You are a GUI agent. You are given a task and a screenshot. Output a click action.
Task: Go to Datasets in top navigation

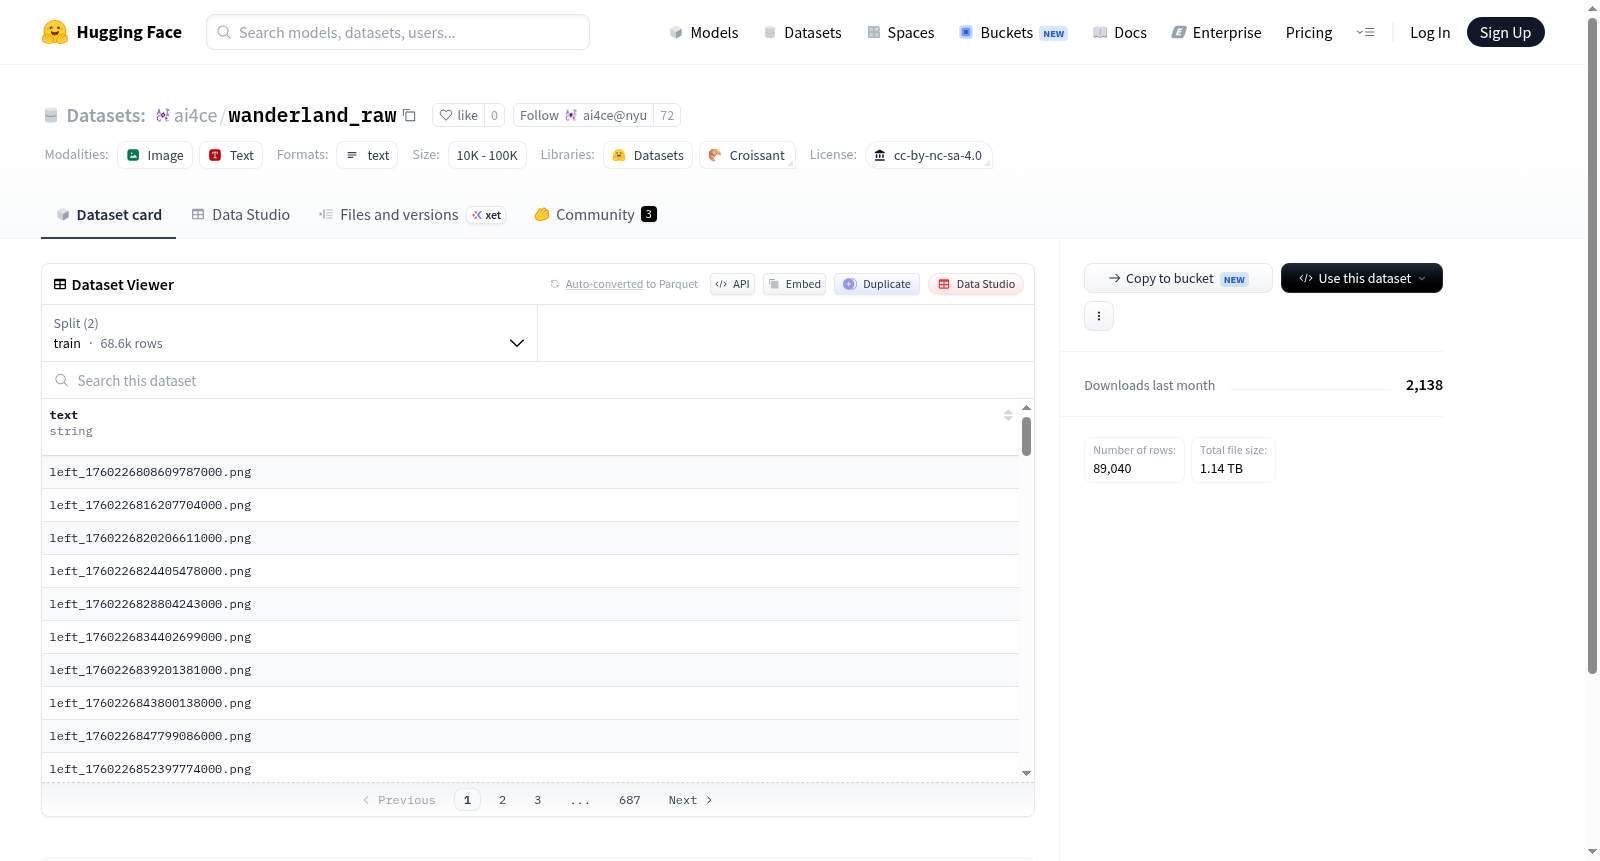tap(803, 32)
